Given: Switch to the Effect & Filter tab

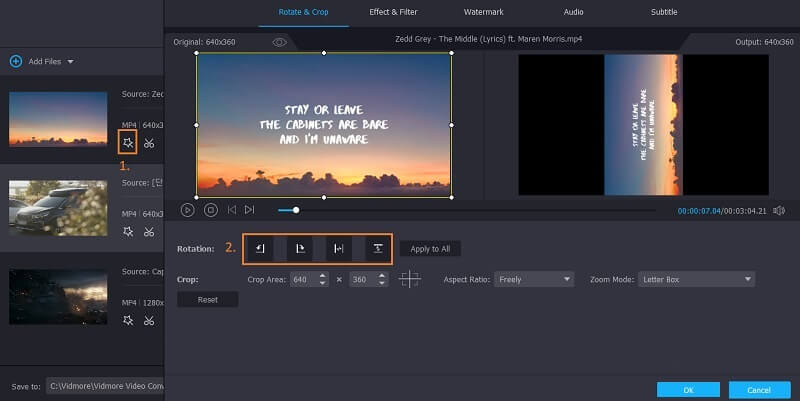Looking at the screenshot, I should click(393, 12).
